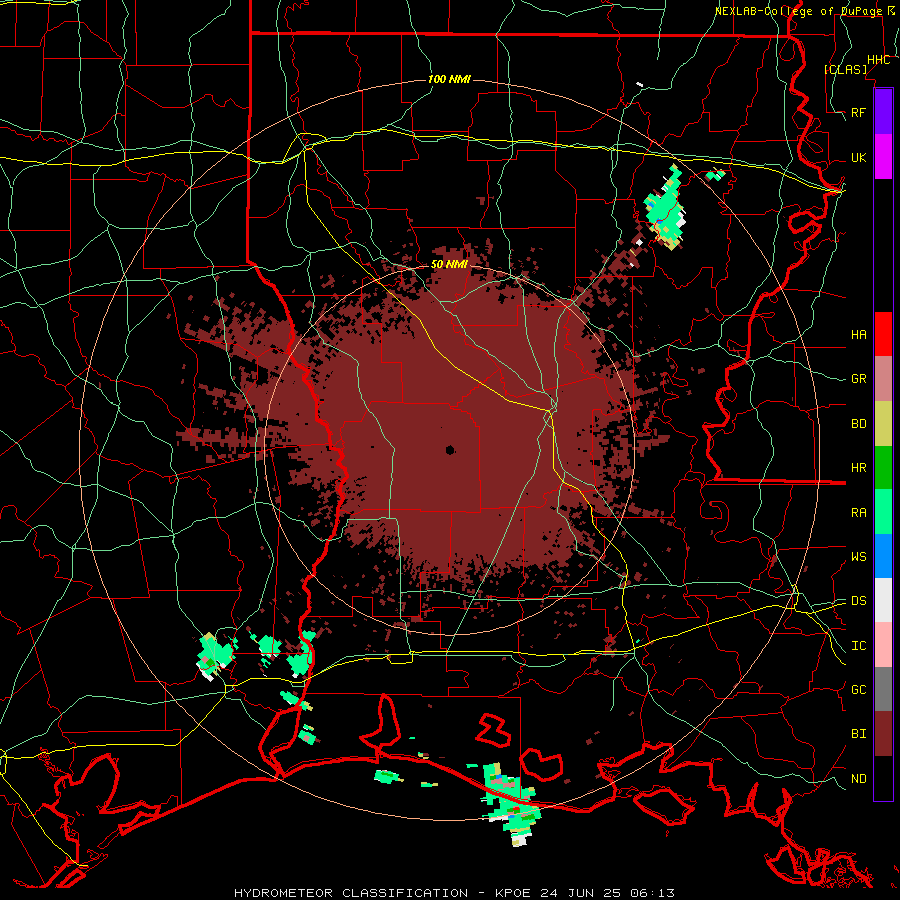
Task: Click the BI legend label
Action: click(x=858, y=734)
